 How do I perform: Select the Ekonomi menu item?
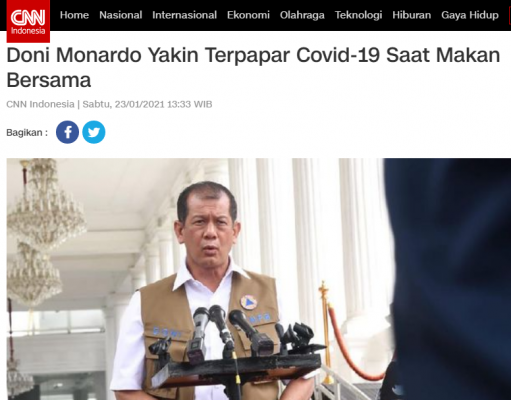click(x=248, y=15)
